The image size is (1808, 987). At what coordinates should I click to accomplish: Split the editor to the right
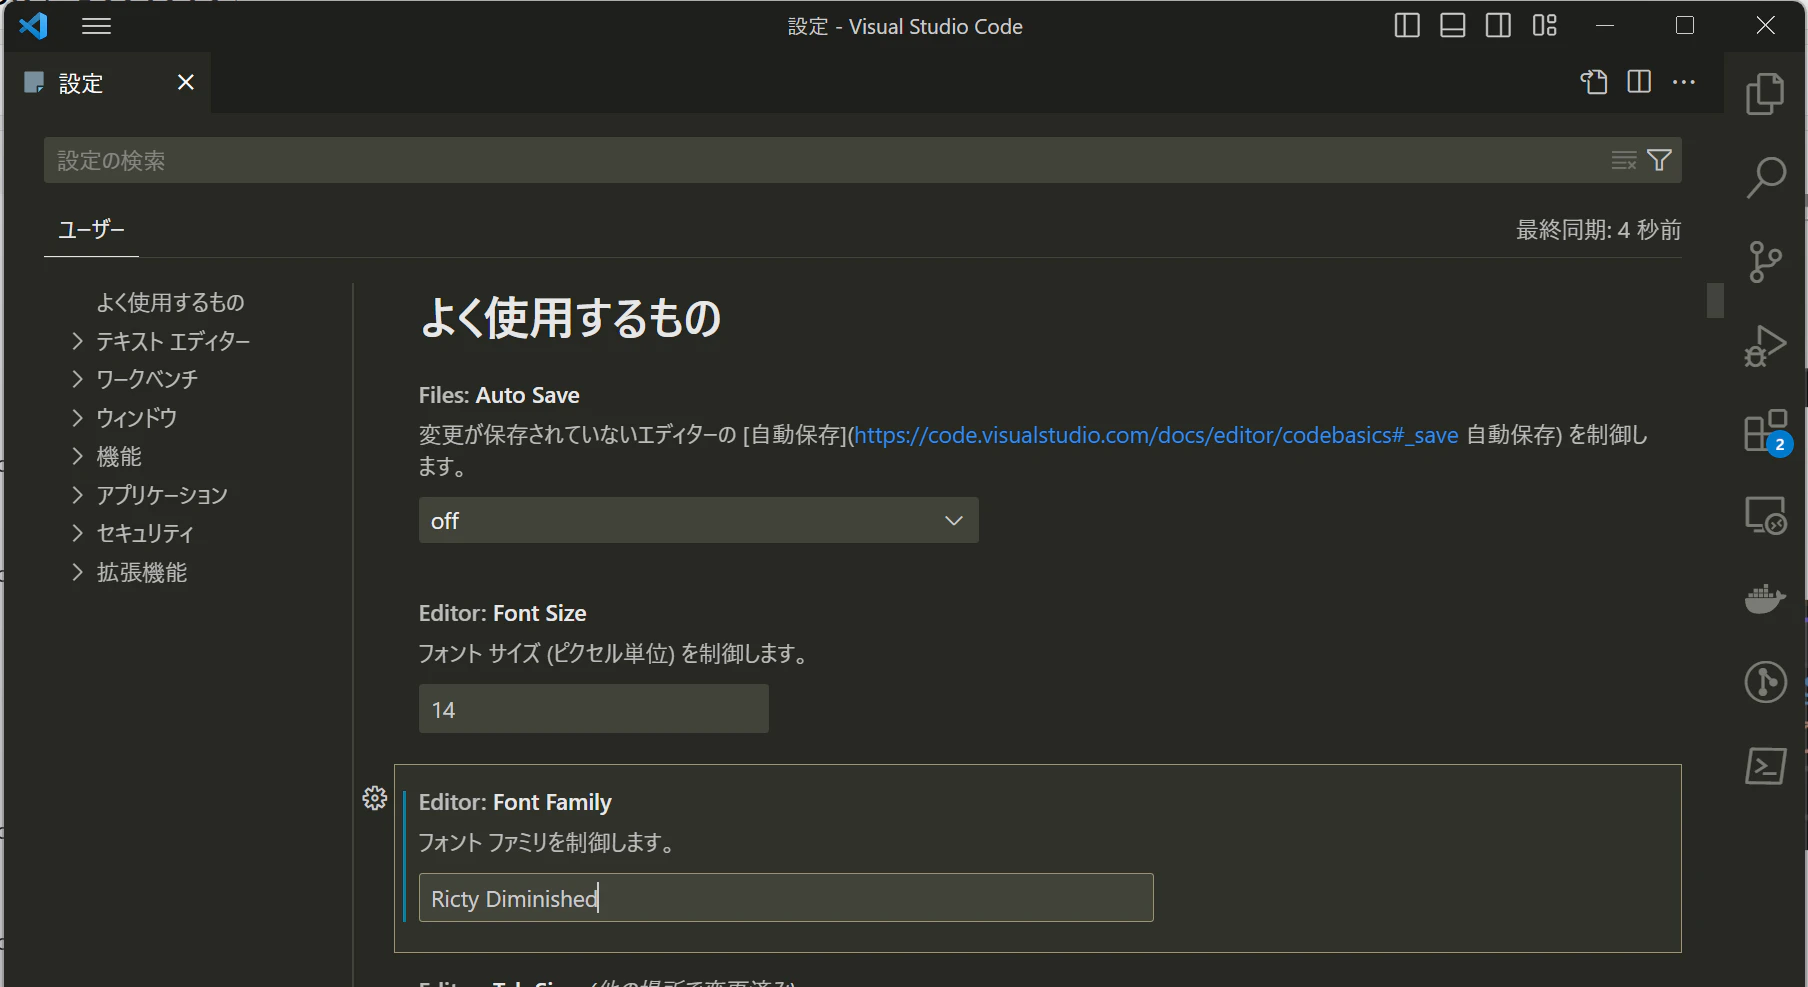pos(1639,82)
